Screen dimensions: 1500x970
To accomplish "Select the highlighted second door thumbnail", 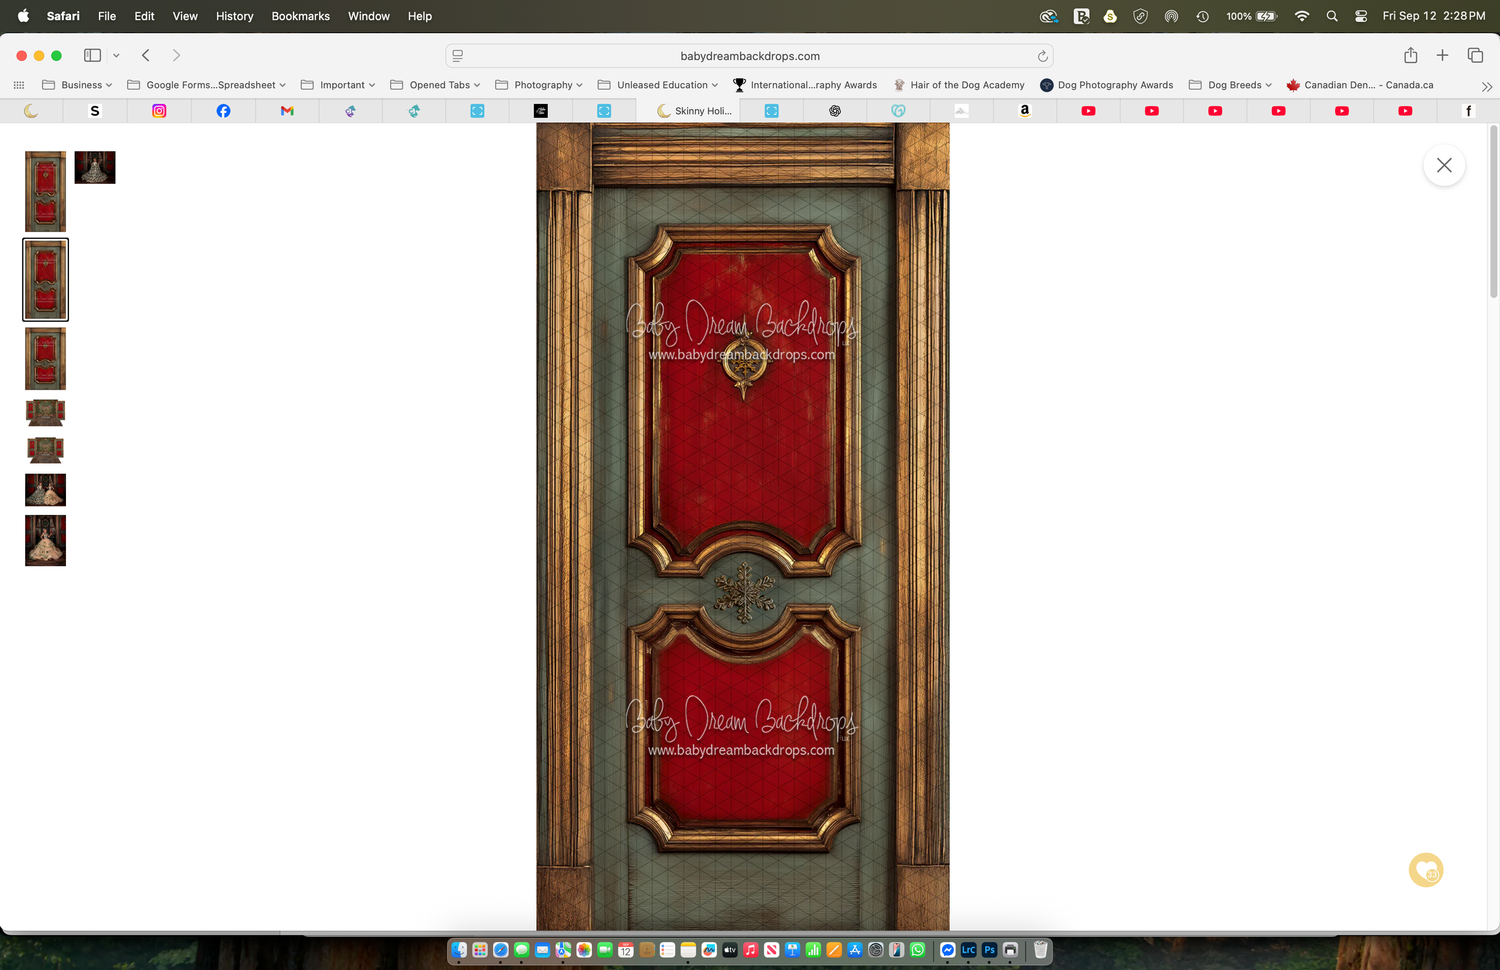I will [x=46, y=280].
